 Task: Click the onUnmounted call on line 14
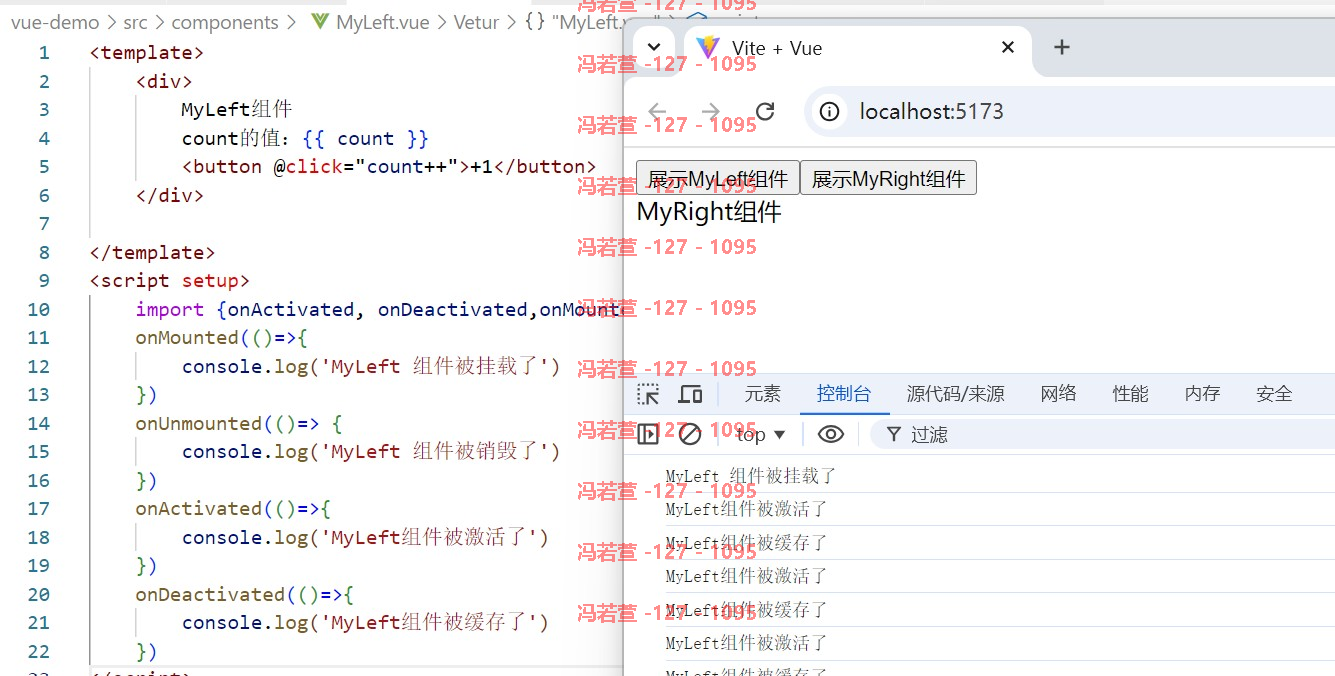pos(198,423)
